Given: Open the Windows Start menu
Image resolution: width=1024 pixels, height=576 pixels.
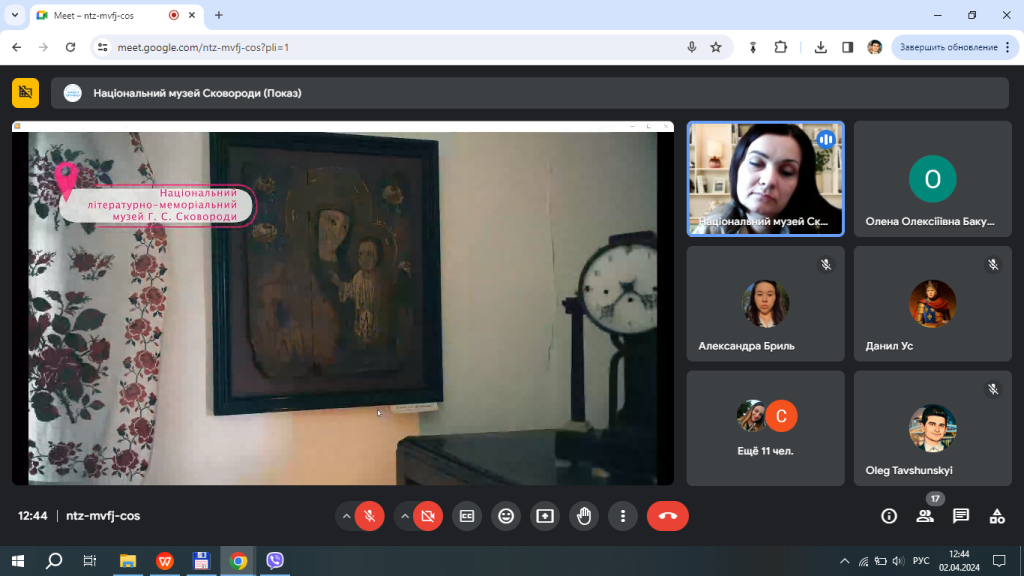Looking at the screenshot, I should [18, 561].
